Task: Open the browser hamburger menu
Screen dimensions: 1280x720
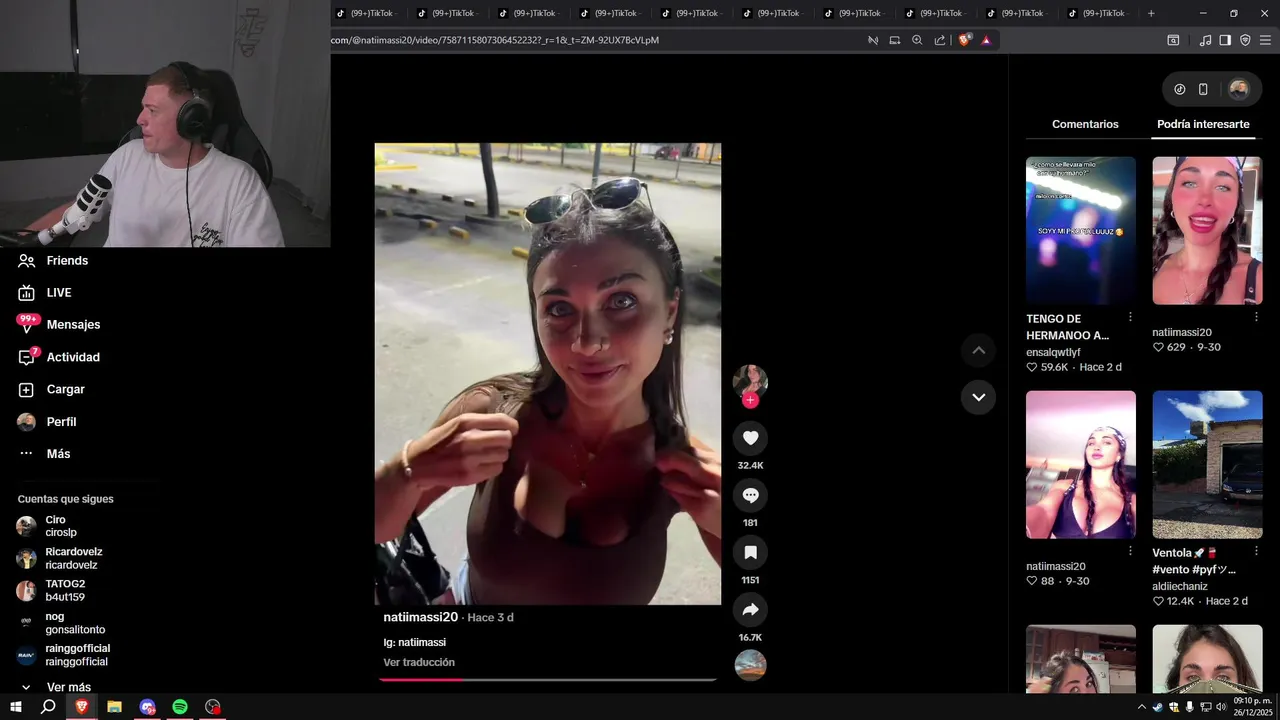Action: (1265, 40)
